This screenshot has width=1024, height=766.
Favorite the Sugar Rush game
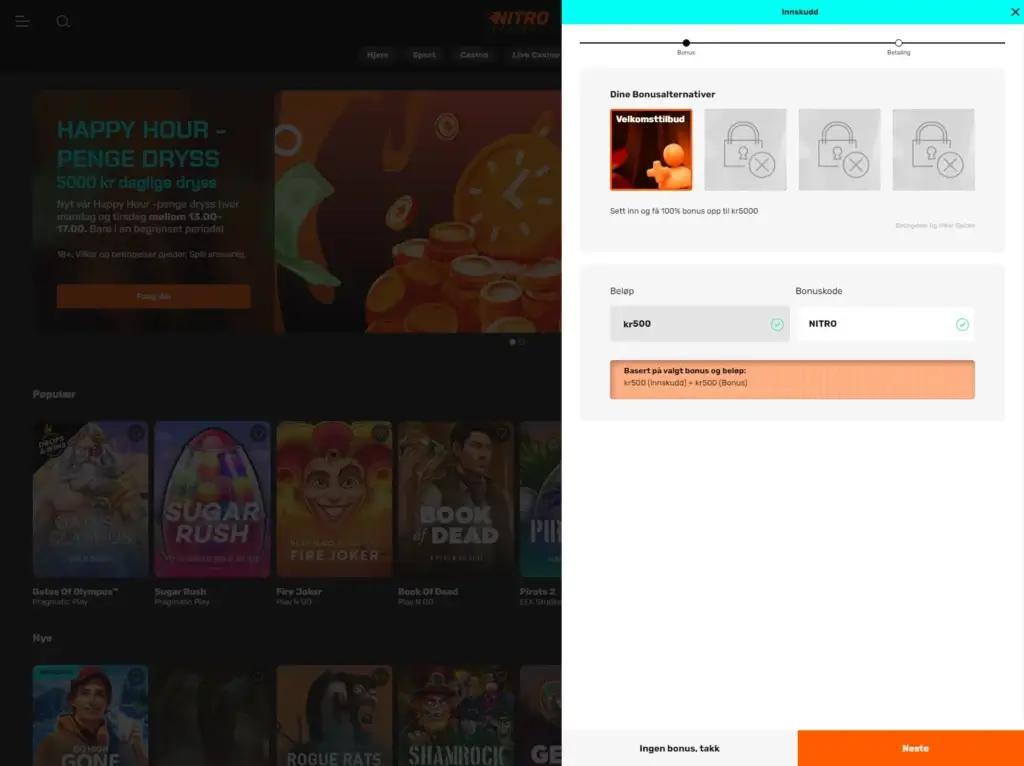tap(258, 433)
